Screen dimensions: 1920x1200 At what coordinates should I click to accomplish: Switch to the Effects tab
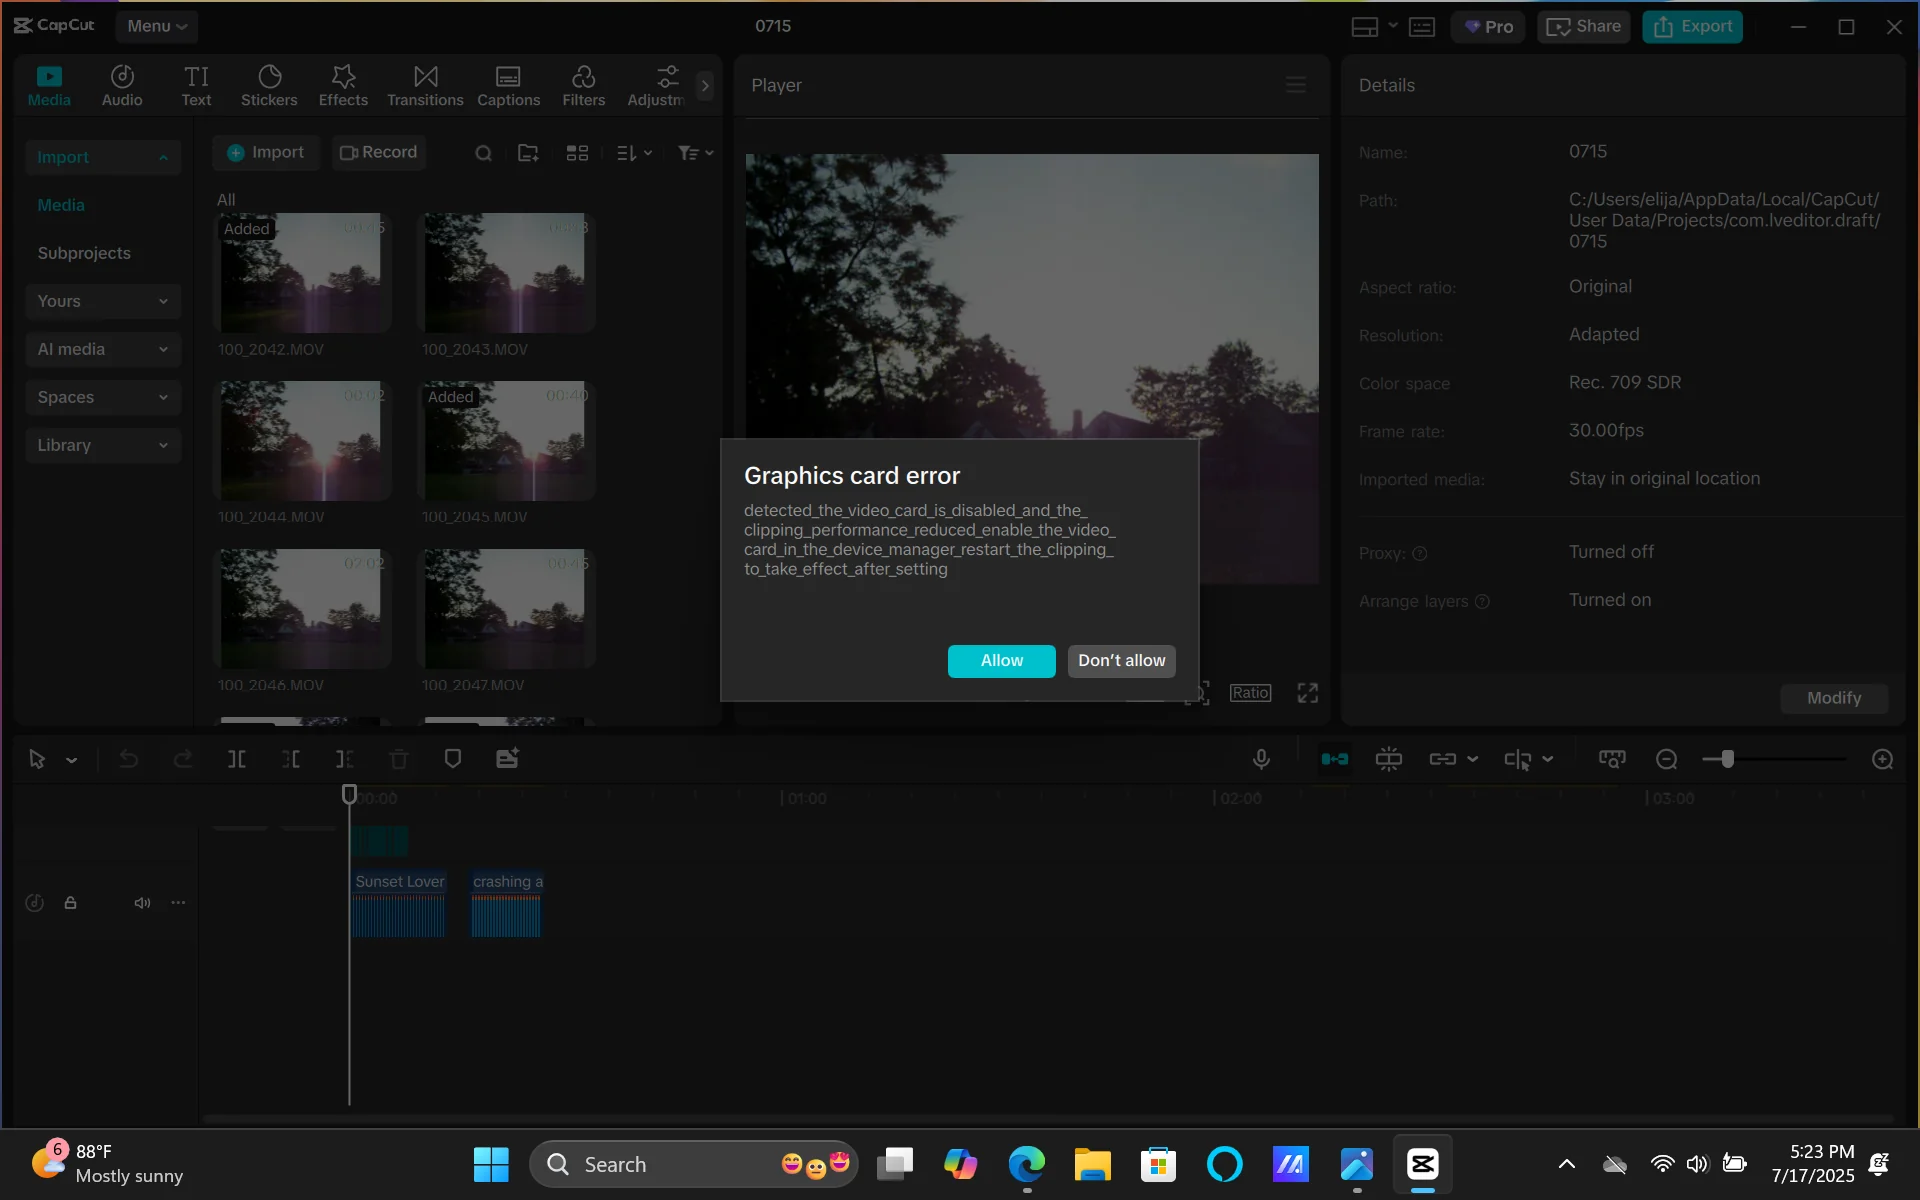tap(343, 86)
